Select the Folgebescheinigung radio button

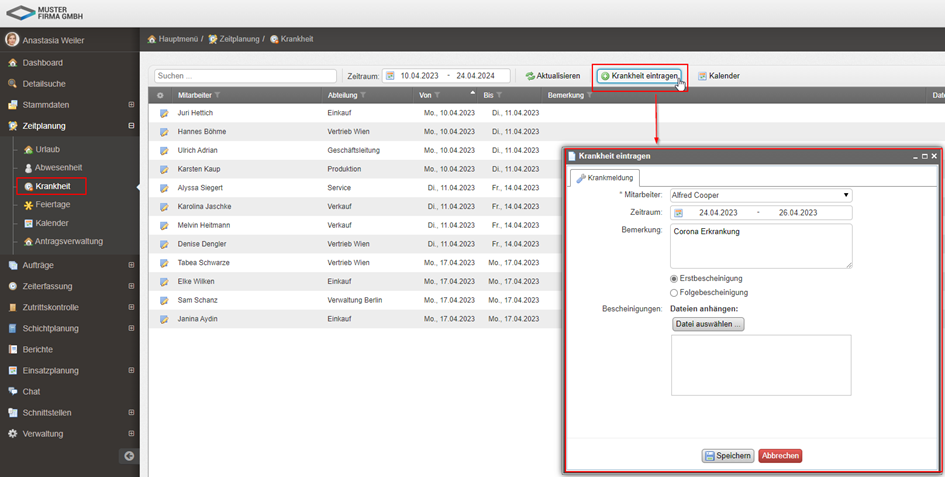point(674,293)
